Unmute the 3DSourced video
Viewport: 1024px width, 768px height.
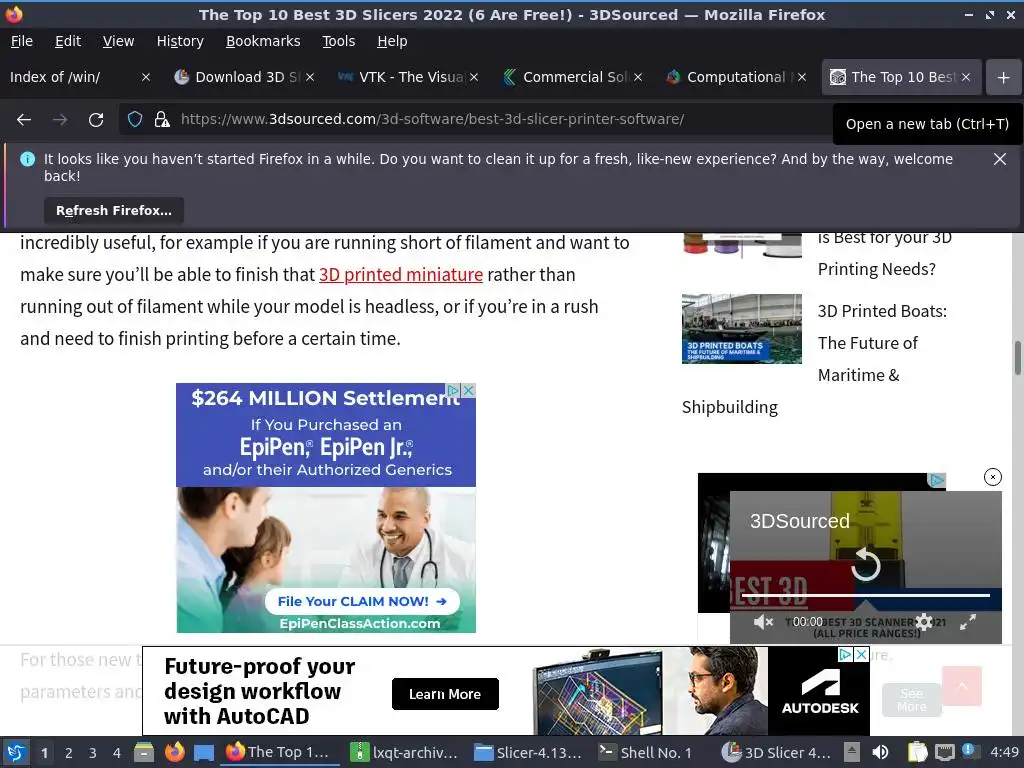762,622
